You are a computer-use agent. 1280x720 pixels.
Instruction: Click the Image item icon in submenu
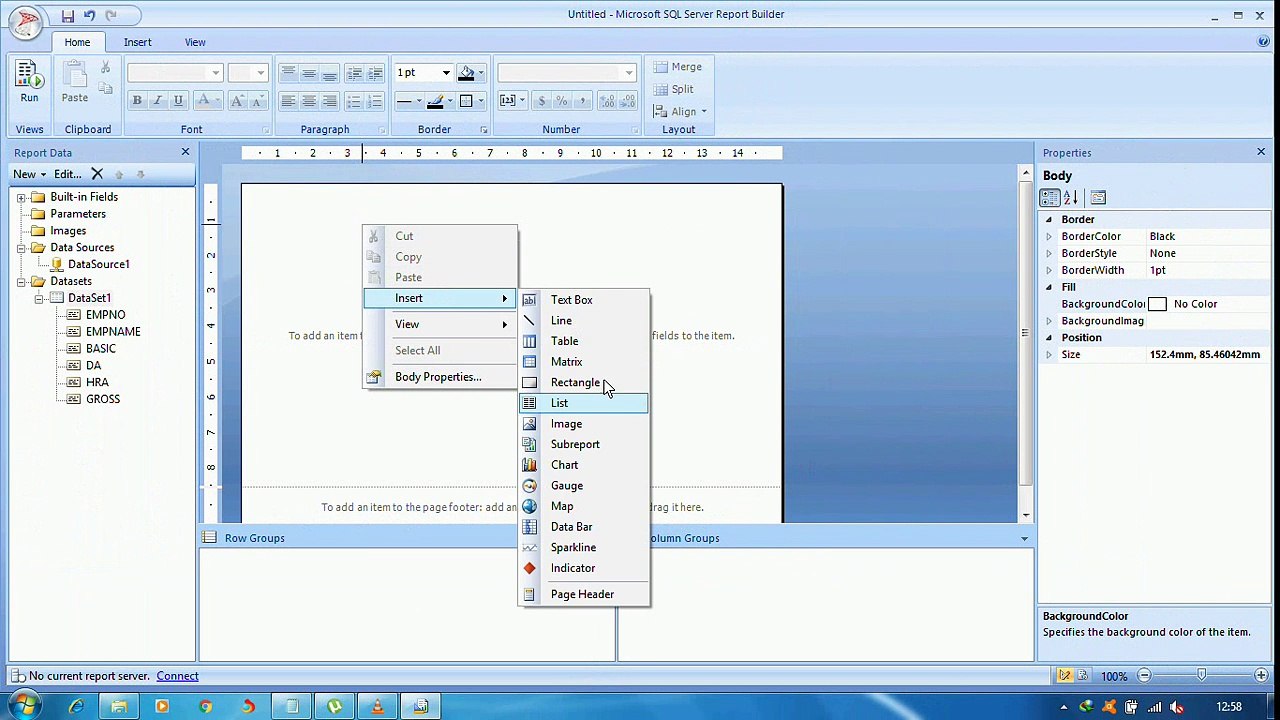pos(529,424)
